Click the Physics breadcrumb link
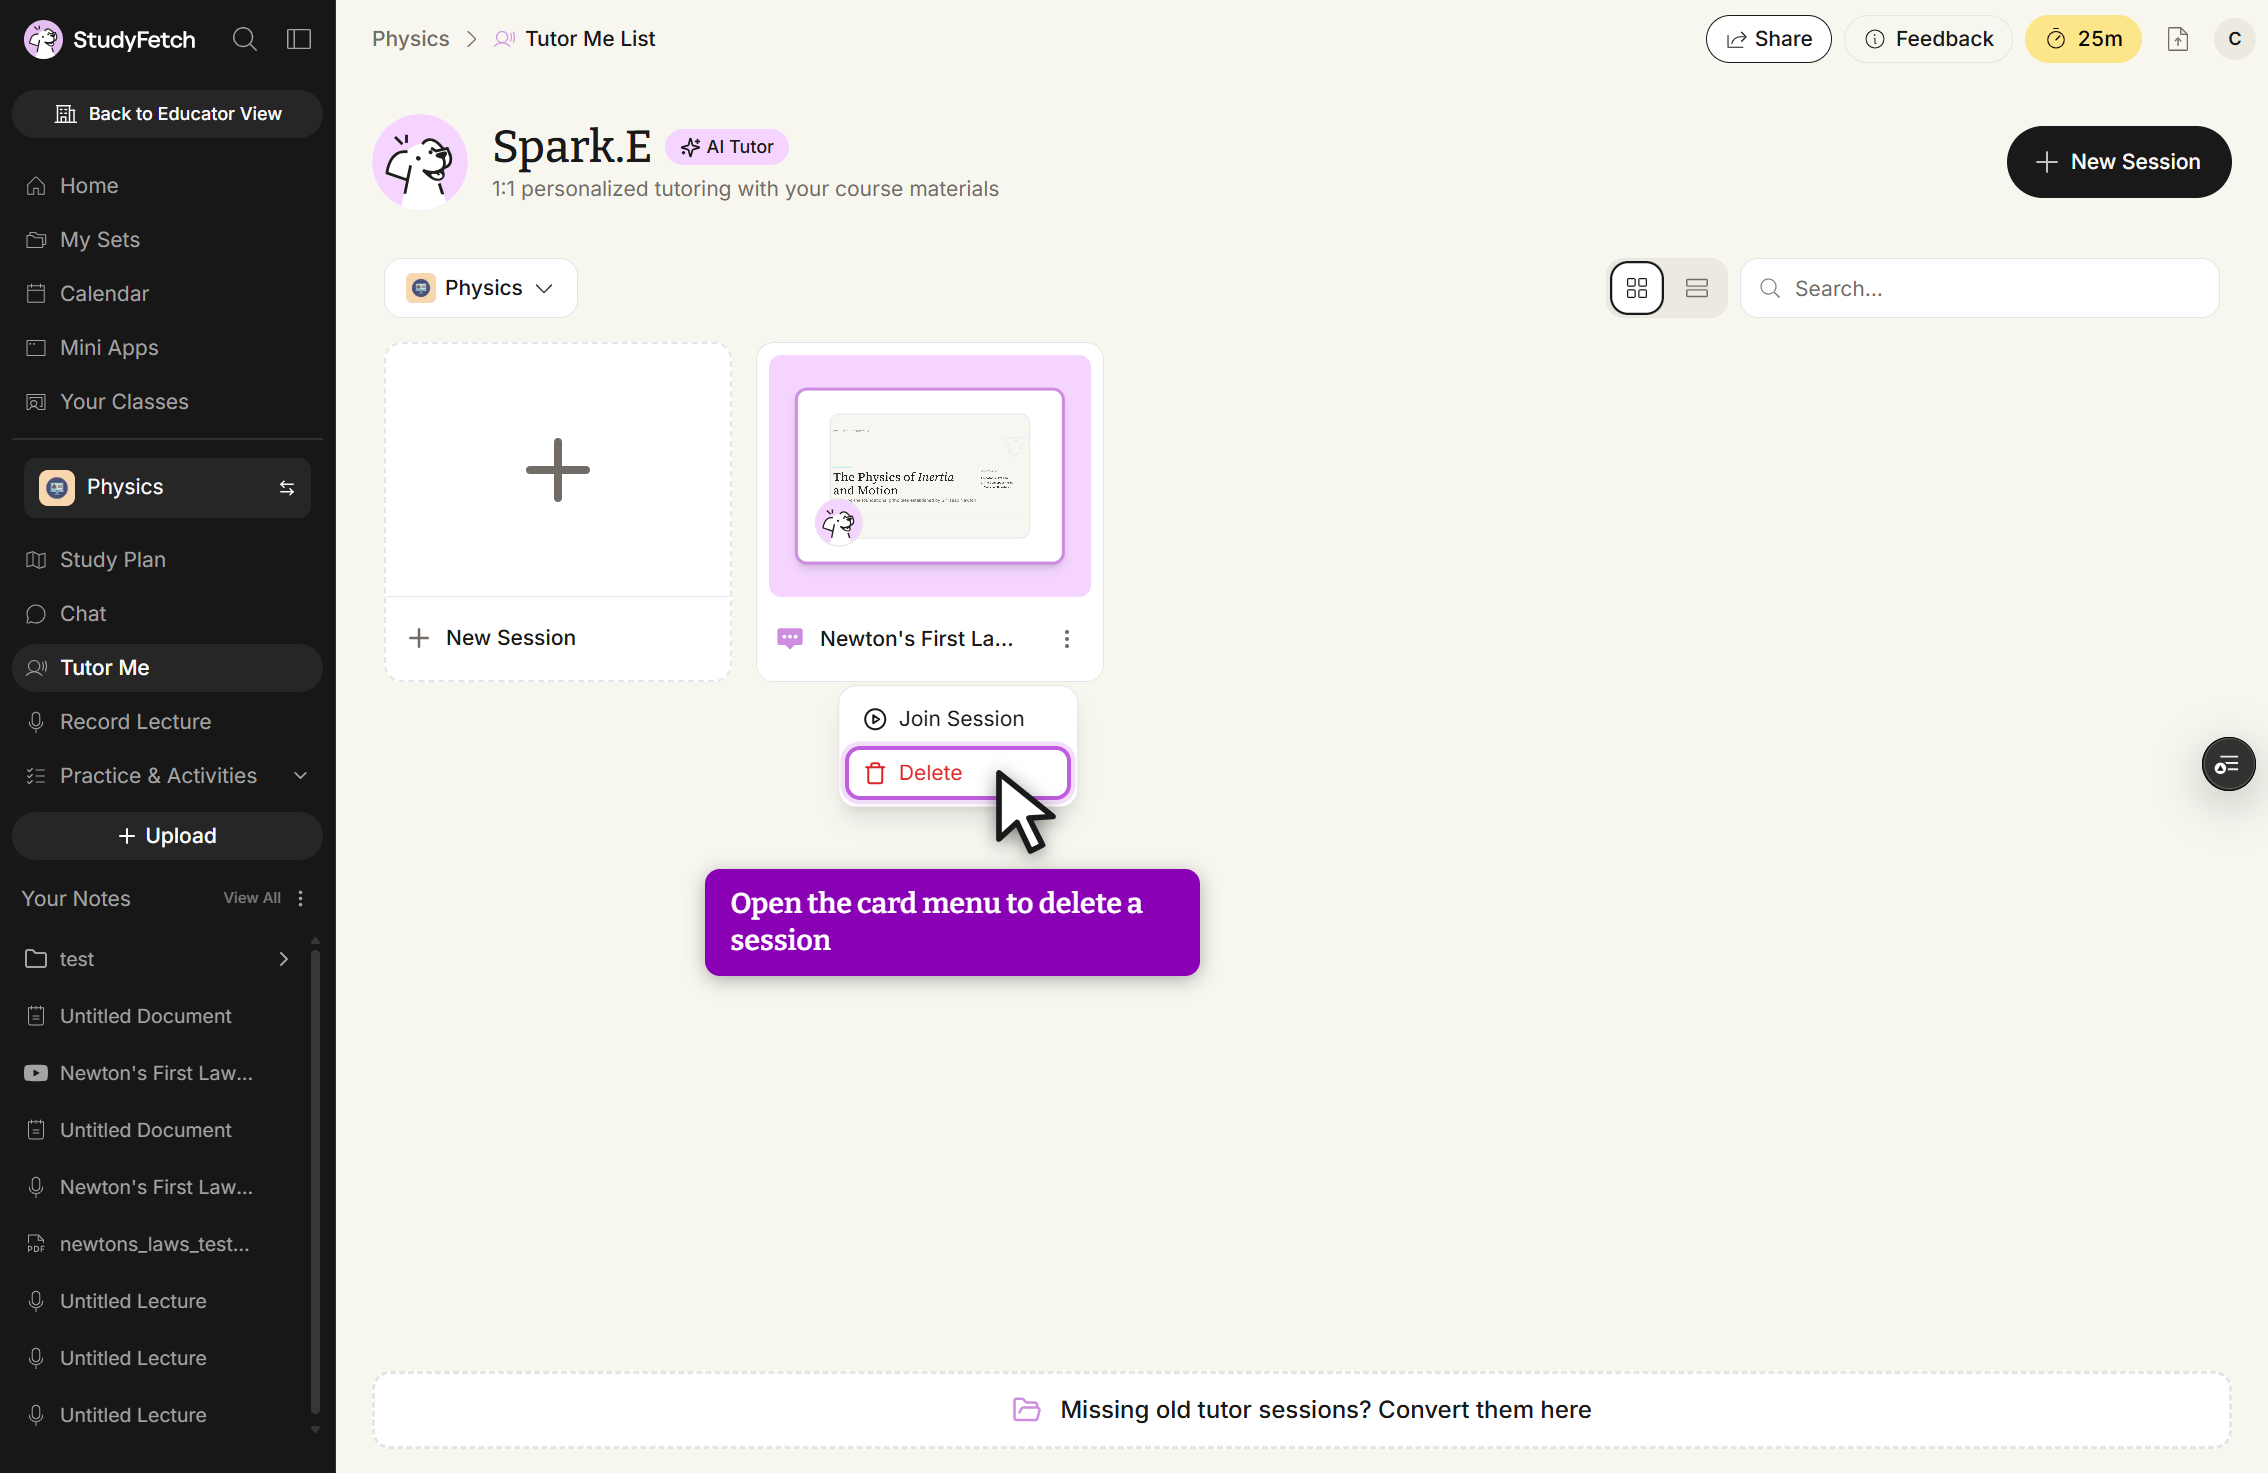 [410, 39]
